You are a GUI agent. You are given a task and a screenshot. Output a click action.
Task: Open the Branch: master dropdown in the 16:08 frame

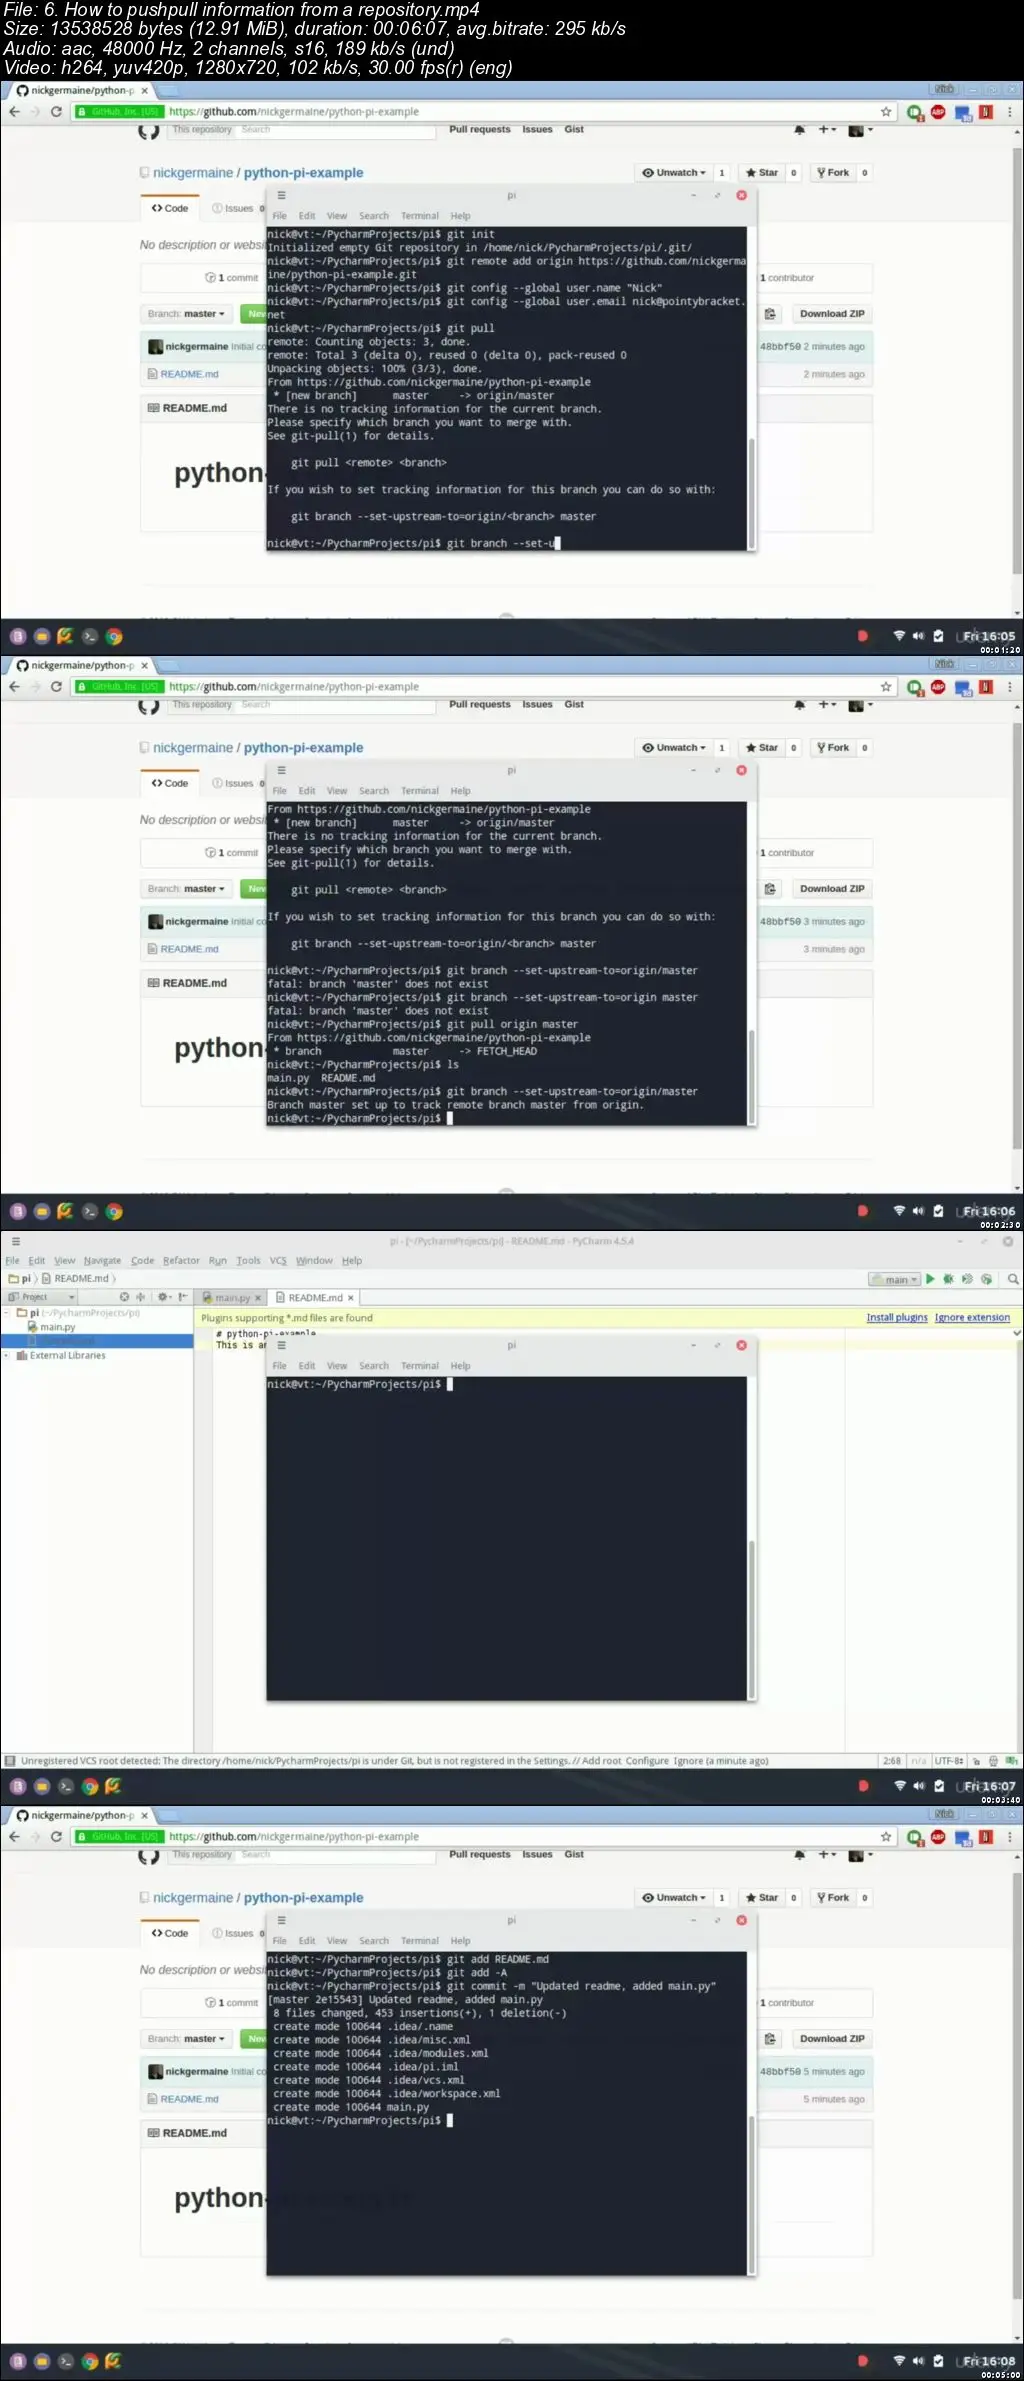click(x=186, y=2039)
